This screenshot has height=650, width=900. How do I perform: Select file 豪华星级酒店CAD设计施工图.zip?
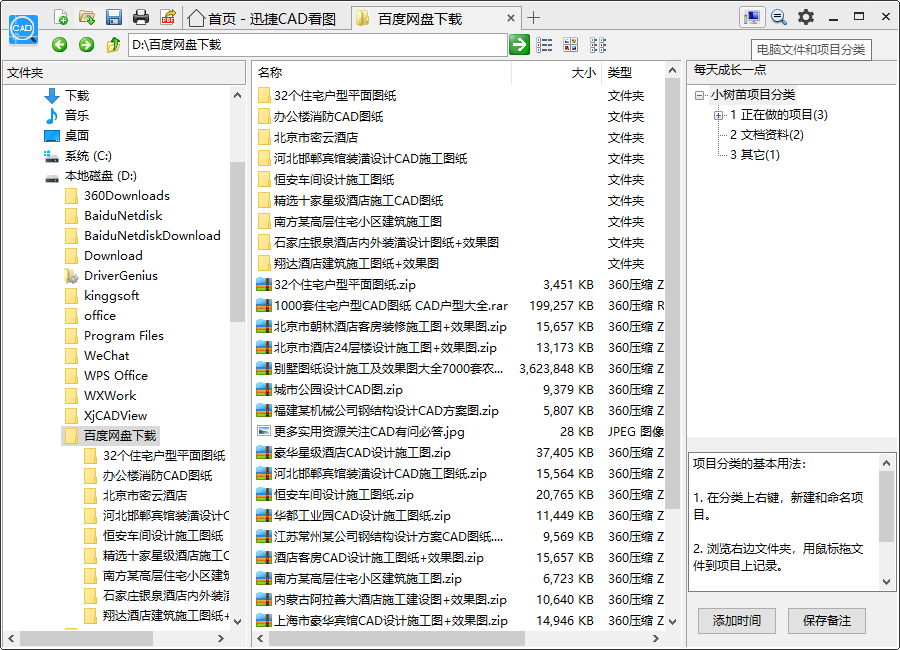(362, 453)
